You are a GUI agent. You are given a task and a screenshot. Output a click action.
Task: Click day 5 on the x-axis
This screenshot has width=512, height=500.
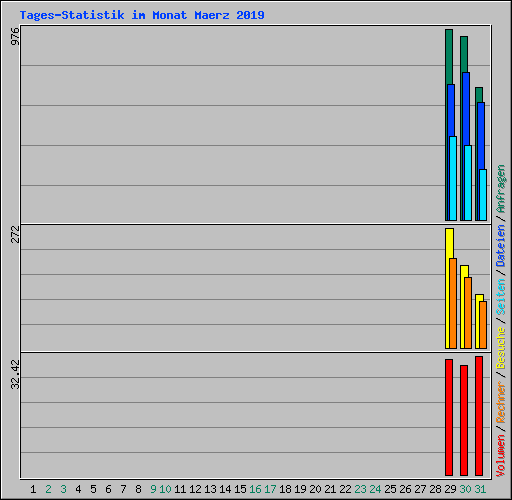(x=93, y=489)
